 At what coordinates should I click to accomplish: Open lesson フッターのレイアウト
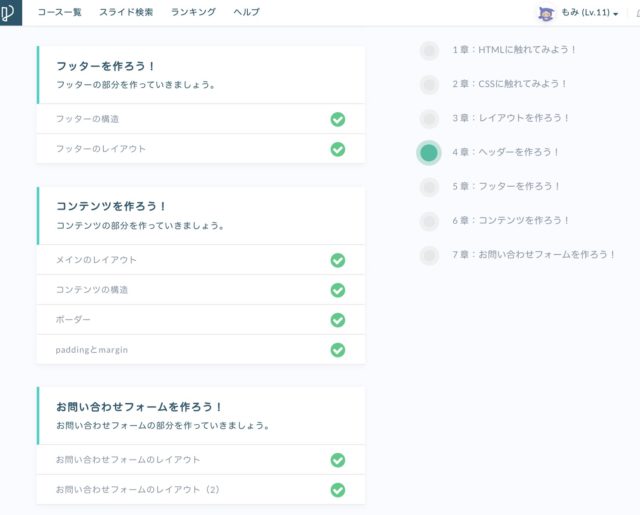click(200, 149)
